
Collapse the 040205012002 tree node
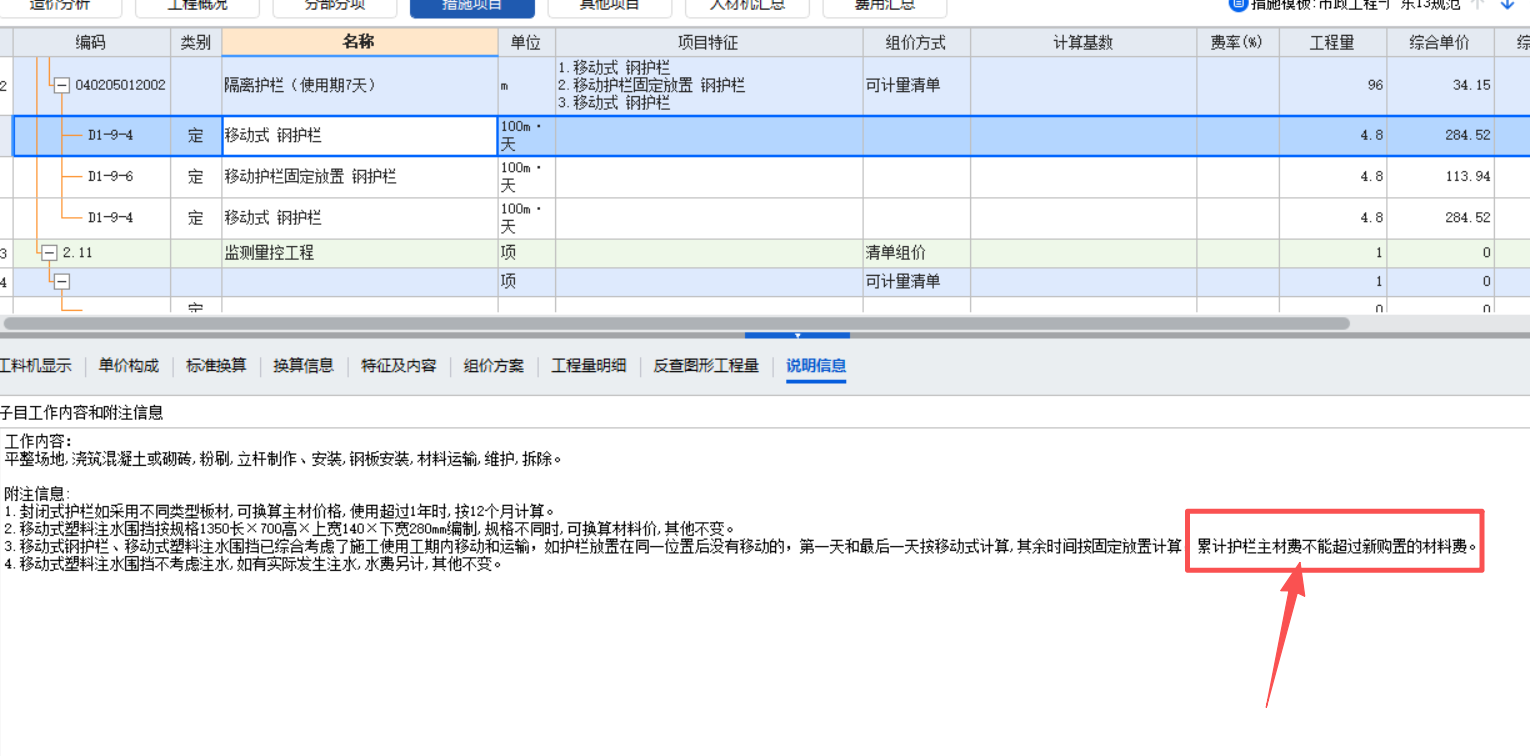62,85
